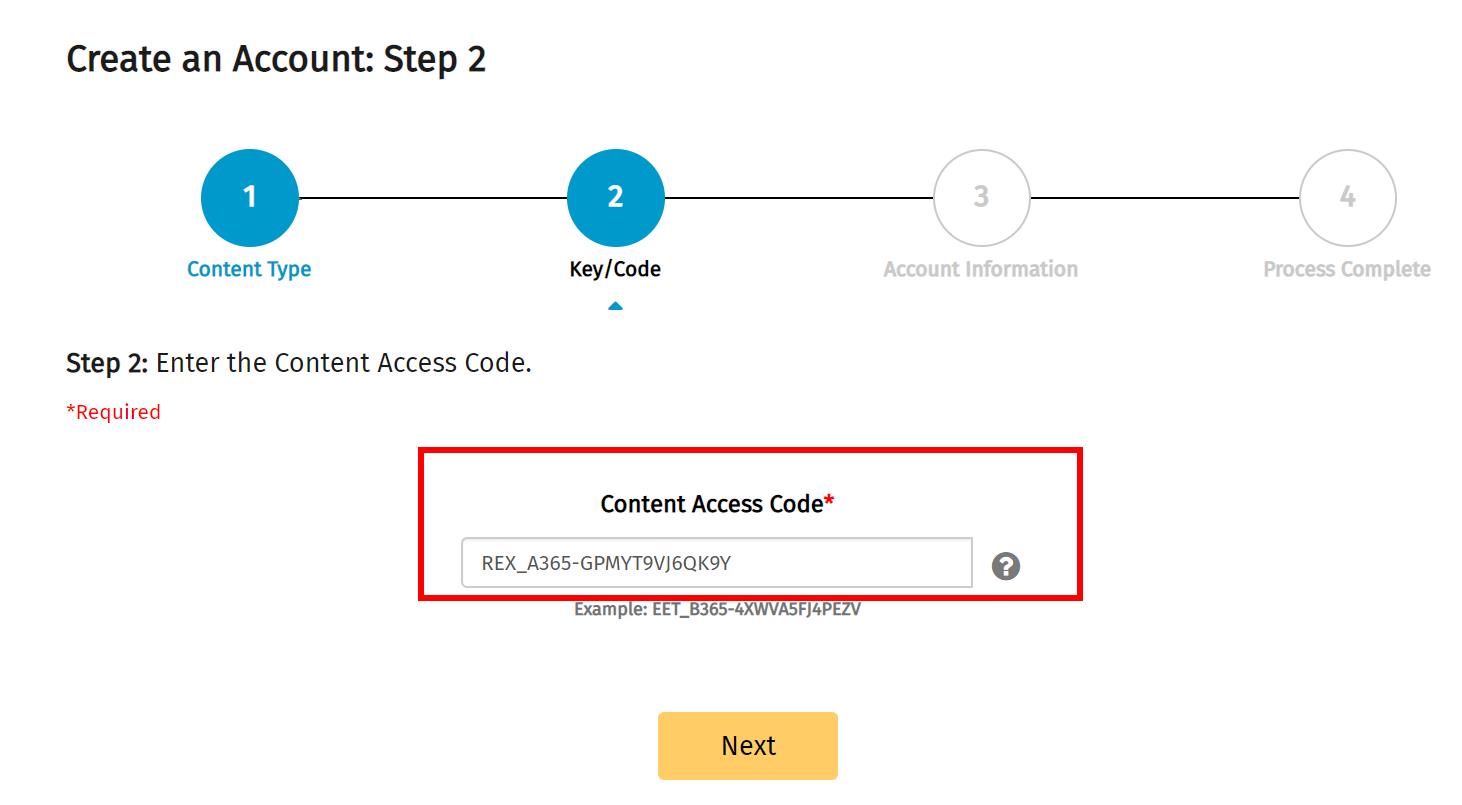Go to Account Information step label
This screenshot has height=805, width=1462.
981,269
